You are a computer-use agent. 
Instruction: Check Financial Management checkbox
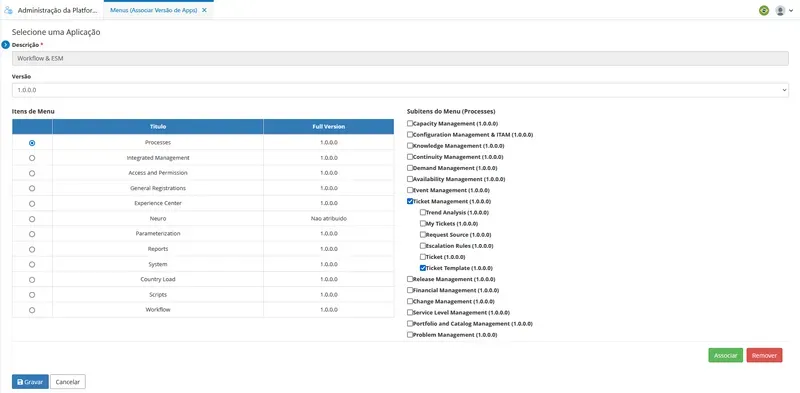[410, 290]
